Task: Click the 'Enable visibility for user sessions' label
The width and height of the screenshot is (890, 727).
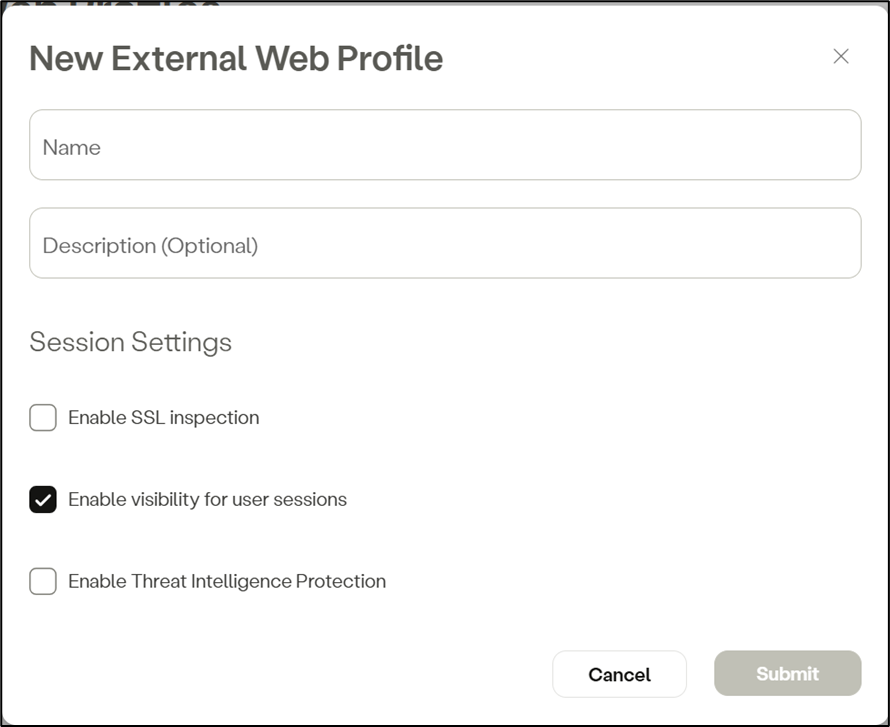Action: (x=207, y=499)
